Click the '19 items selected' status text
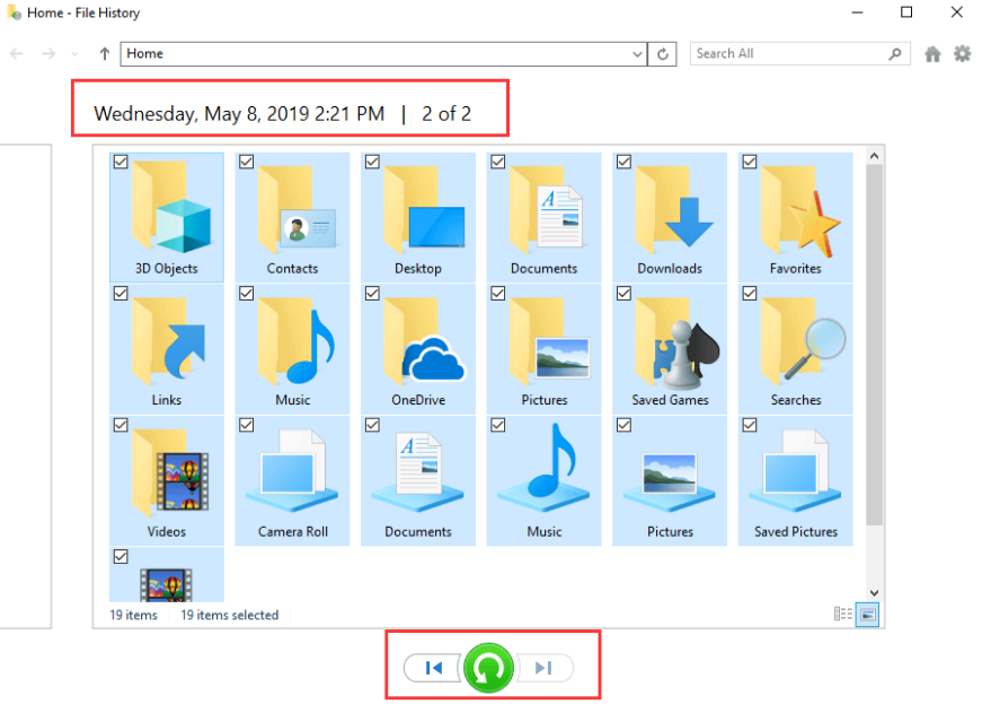This screenshot has height=704, width=982. point(229,615)
